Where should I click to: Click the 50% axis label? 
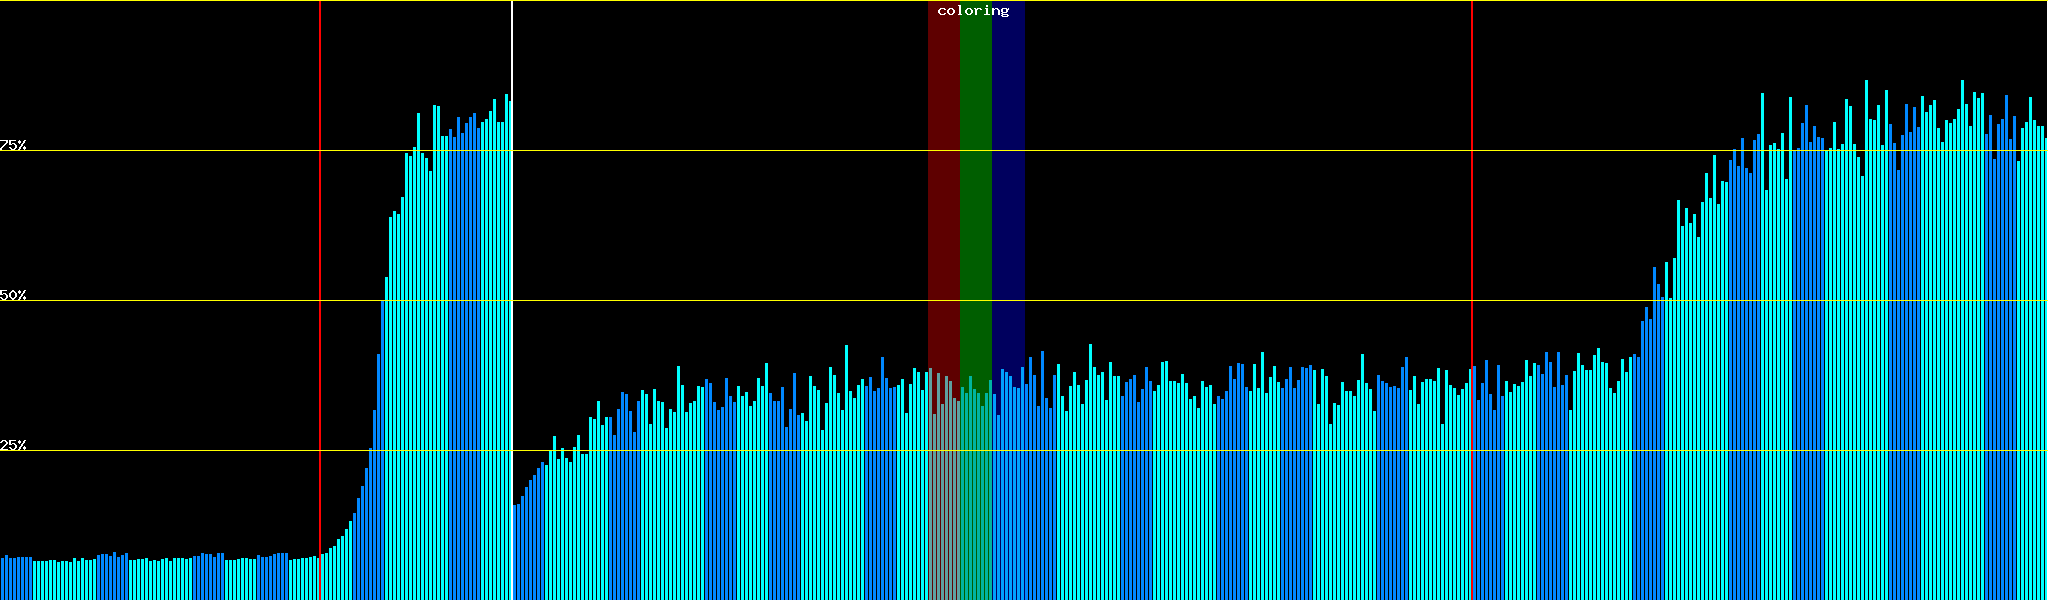pos(13,295)
